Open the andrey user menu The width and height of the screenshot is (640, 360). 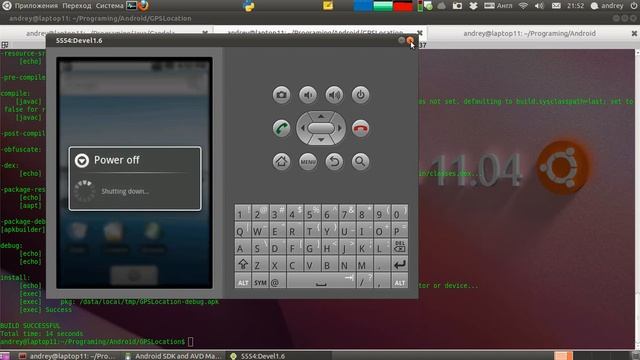tap(608, 6)
